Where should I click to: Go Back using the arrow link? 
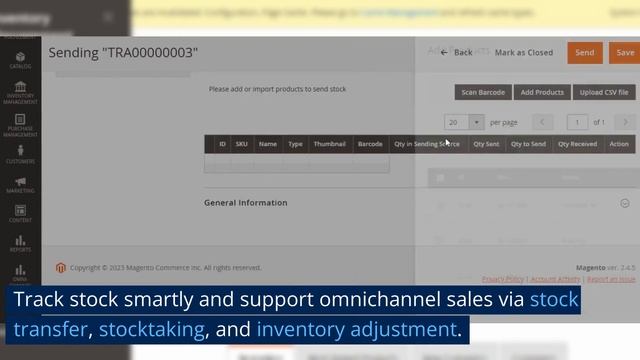tap(457, 52)
